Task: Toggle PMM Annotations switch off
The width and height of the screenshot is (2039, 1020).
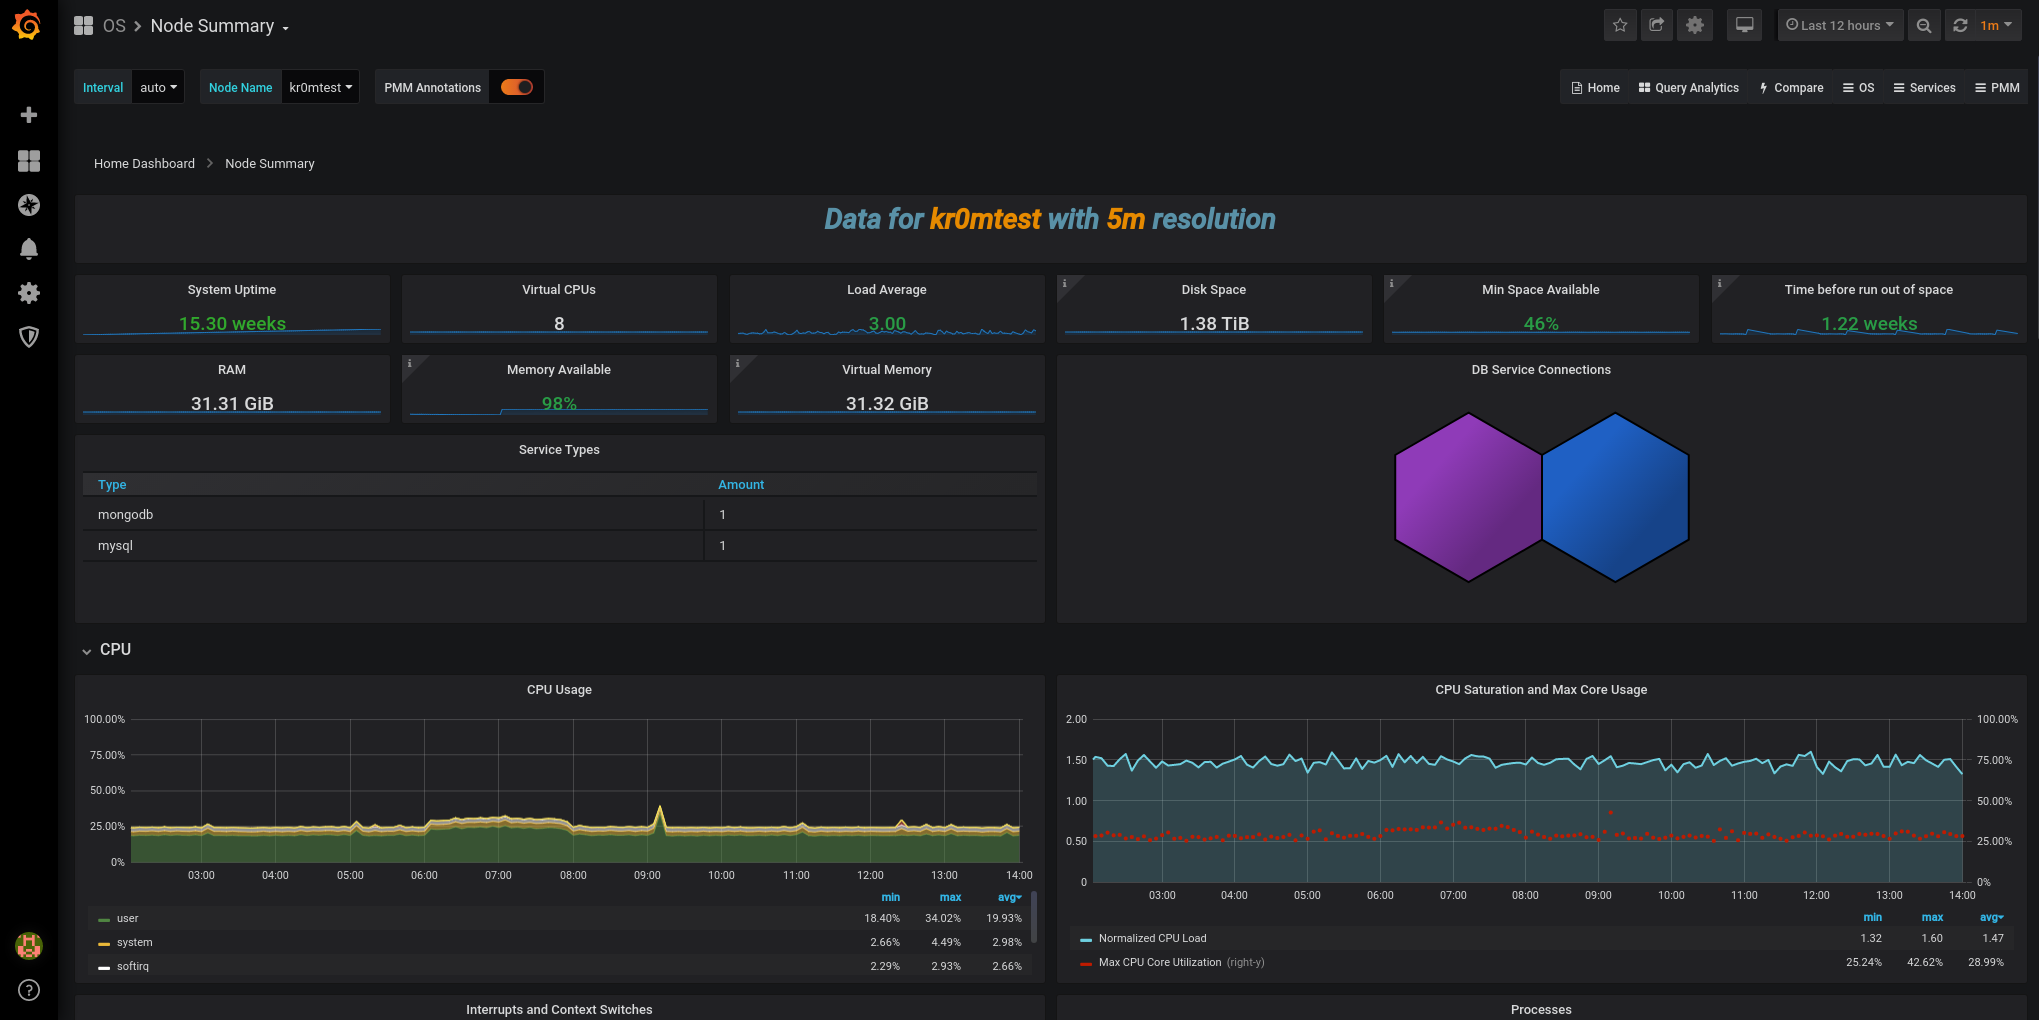Action: coord(517,87)
